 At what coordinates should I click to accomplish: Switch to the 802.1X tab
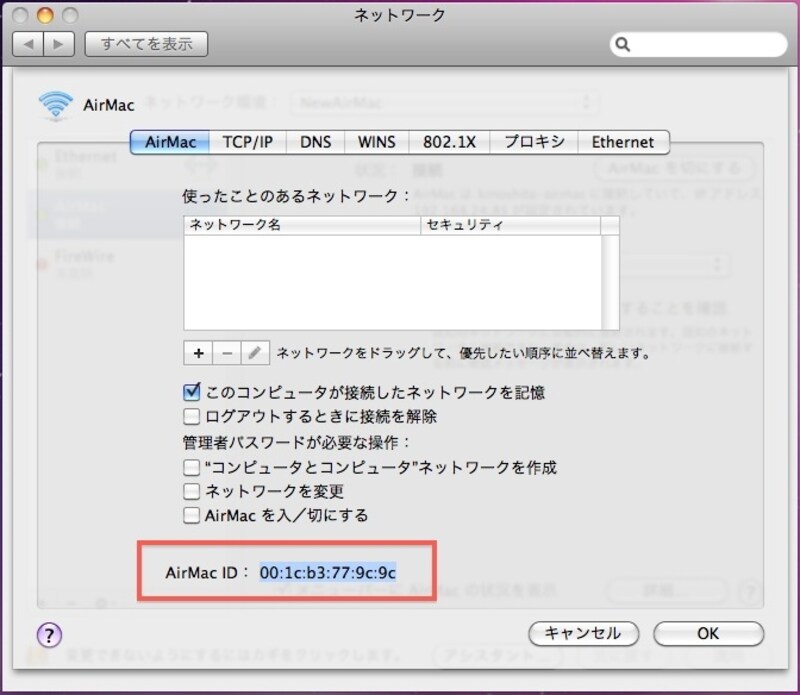(449, 142)
